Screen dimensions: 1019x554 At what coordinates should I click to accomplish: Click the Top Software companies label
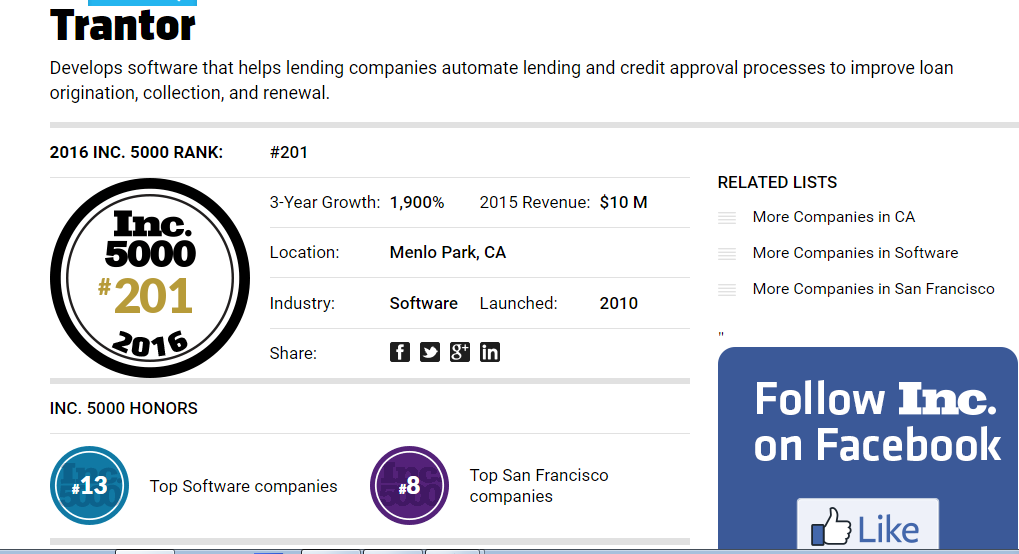(x=243, y=486)
